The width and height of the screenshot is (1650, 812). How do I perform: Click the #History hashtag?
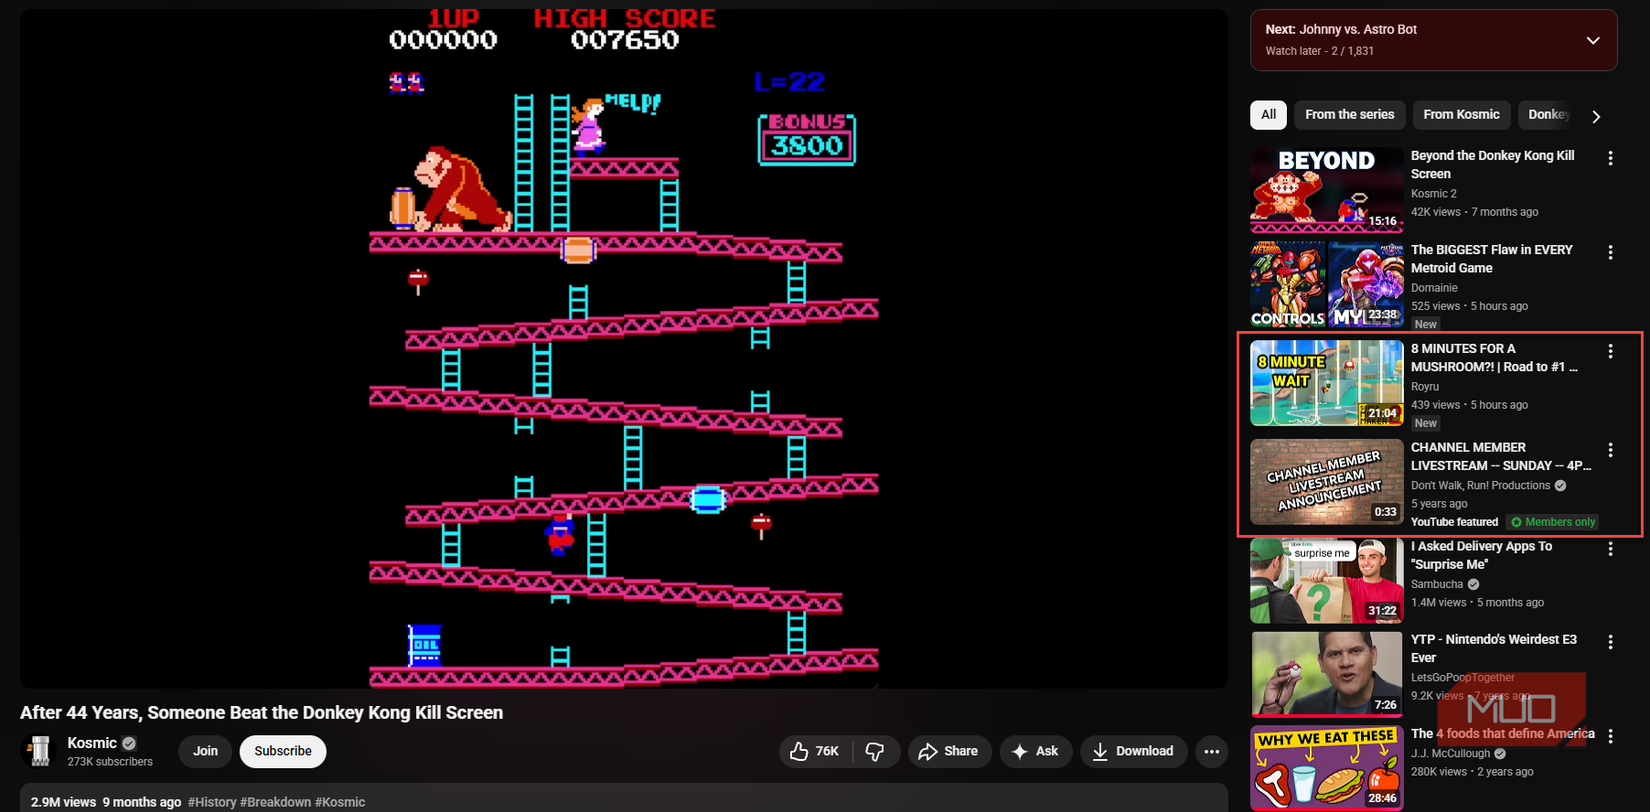[x=212, y=802]
